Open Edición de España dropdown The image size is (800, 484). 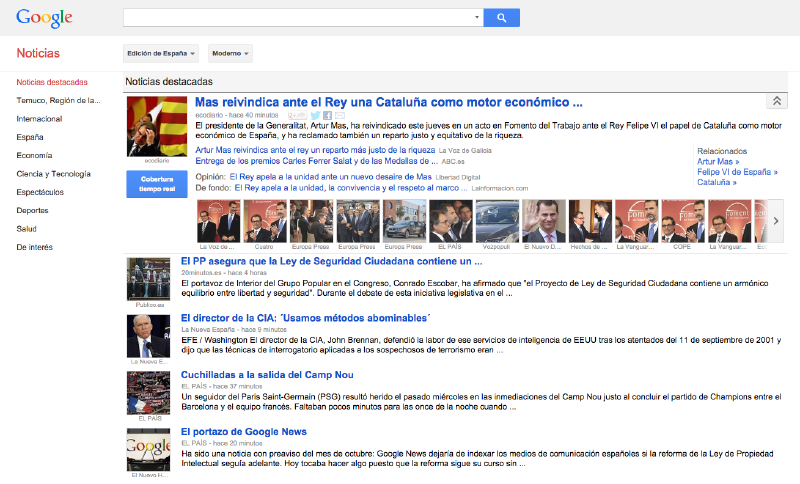[161, 53]
